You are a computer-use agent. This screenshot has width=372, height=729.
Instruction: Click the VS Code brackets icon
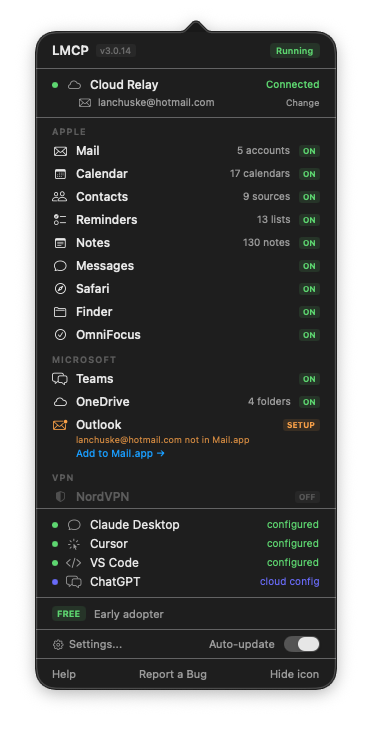click(73, 563)
